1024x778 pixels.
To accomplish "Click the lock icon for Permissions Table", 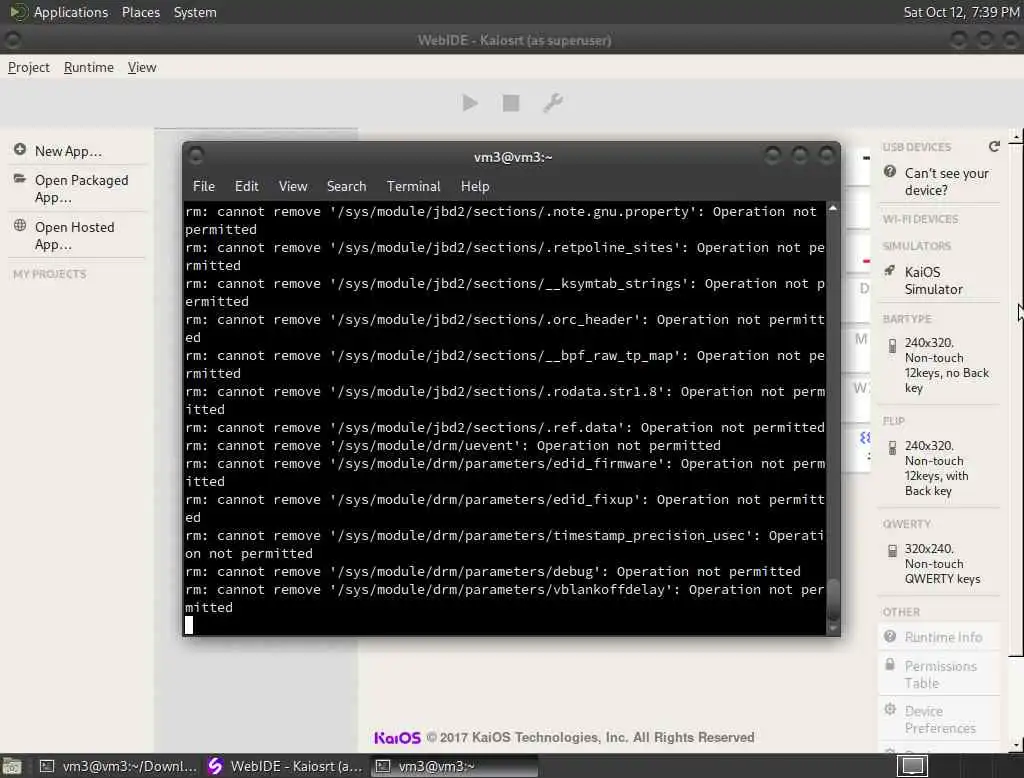I will pyautogui.click(x=889, y=664).
